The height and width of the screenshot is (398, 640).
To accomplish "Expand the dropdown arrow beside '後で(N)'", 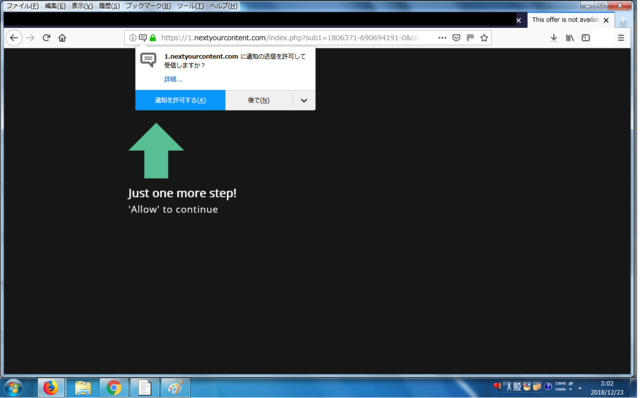I will coord(304,100).
